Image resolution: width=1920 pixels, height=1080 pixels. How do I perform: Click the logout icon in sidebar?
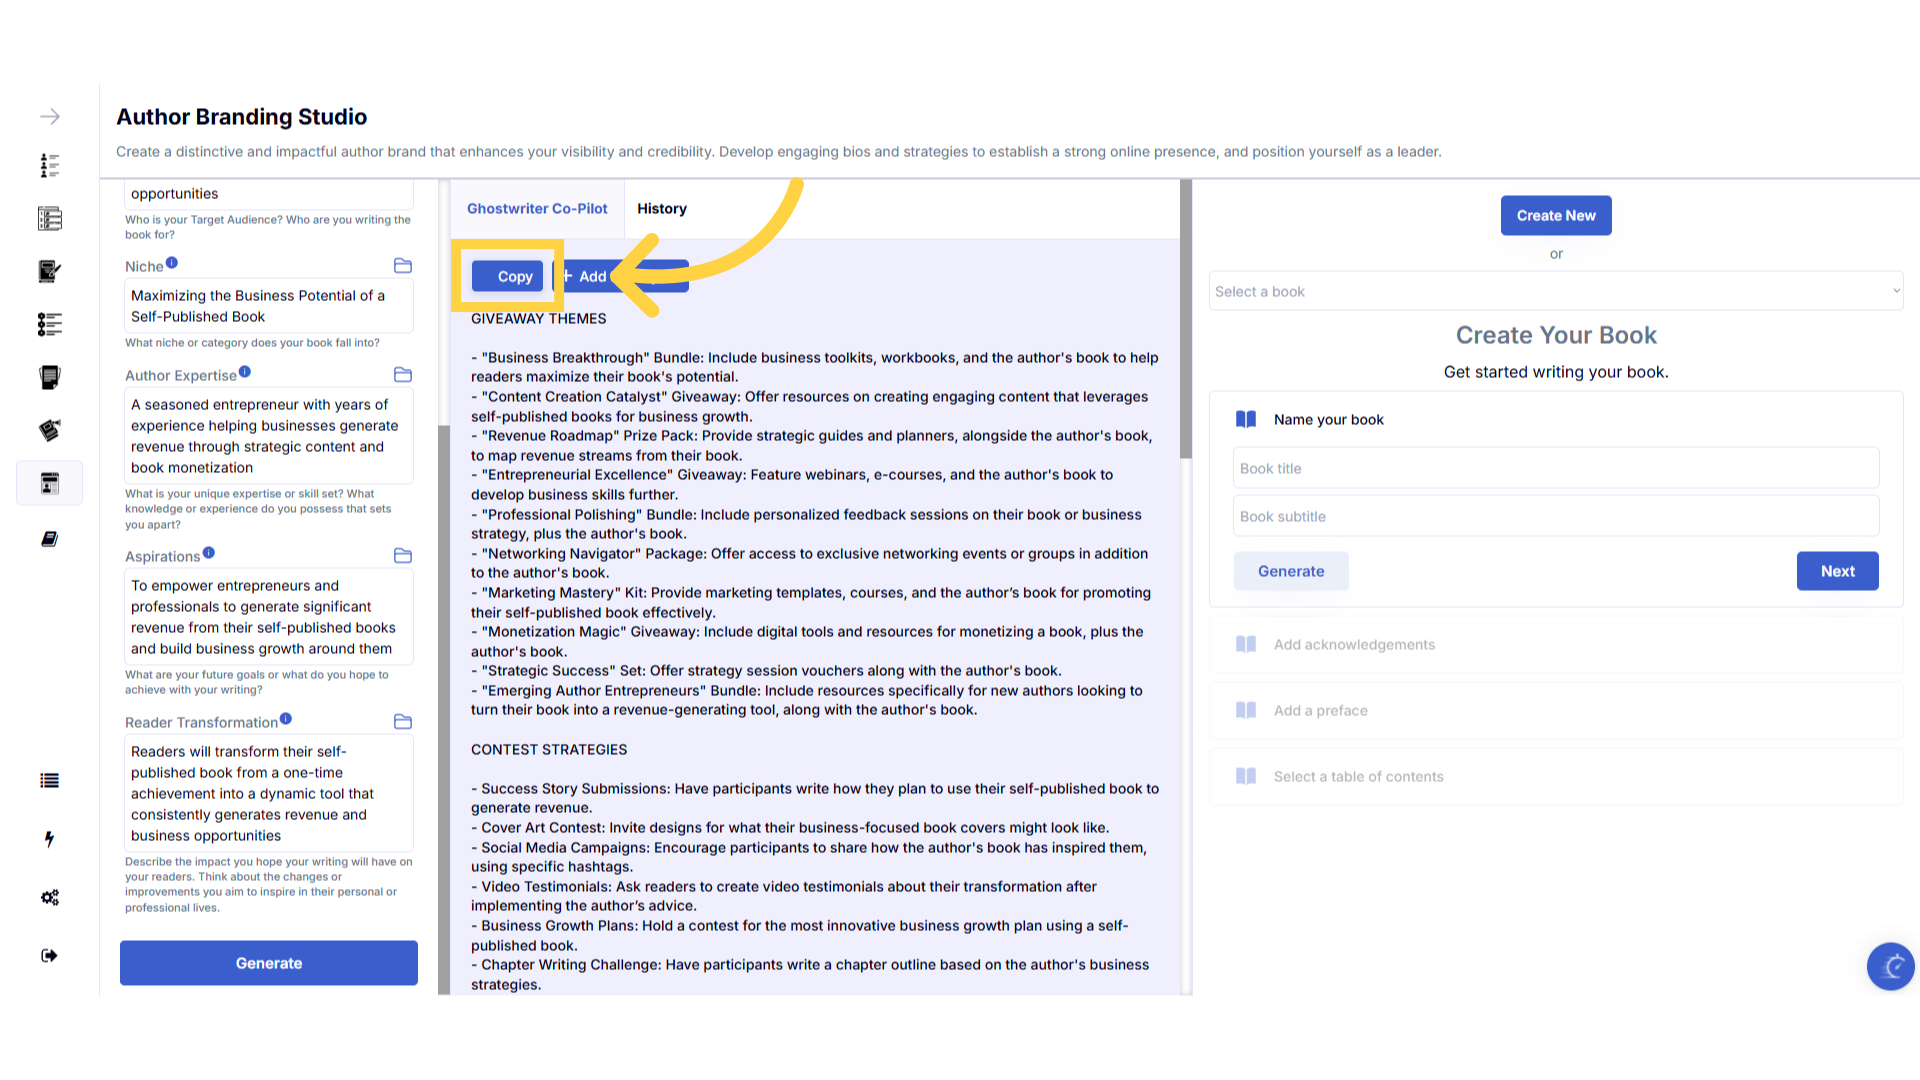[x=49, y=956]
